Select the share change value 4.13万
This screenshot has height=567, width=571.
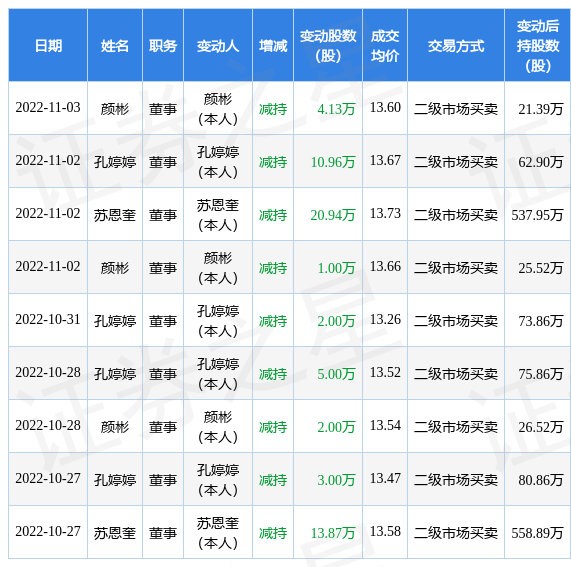coord(336,109)
